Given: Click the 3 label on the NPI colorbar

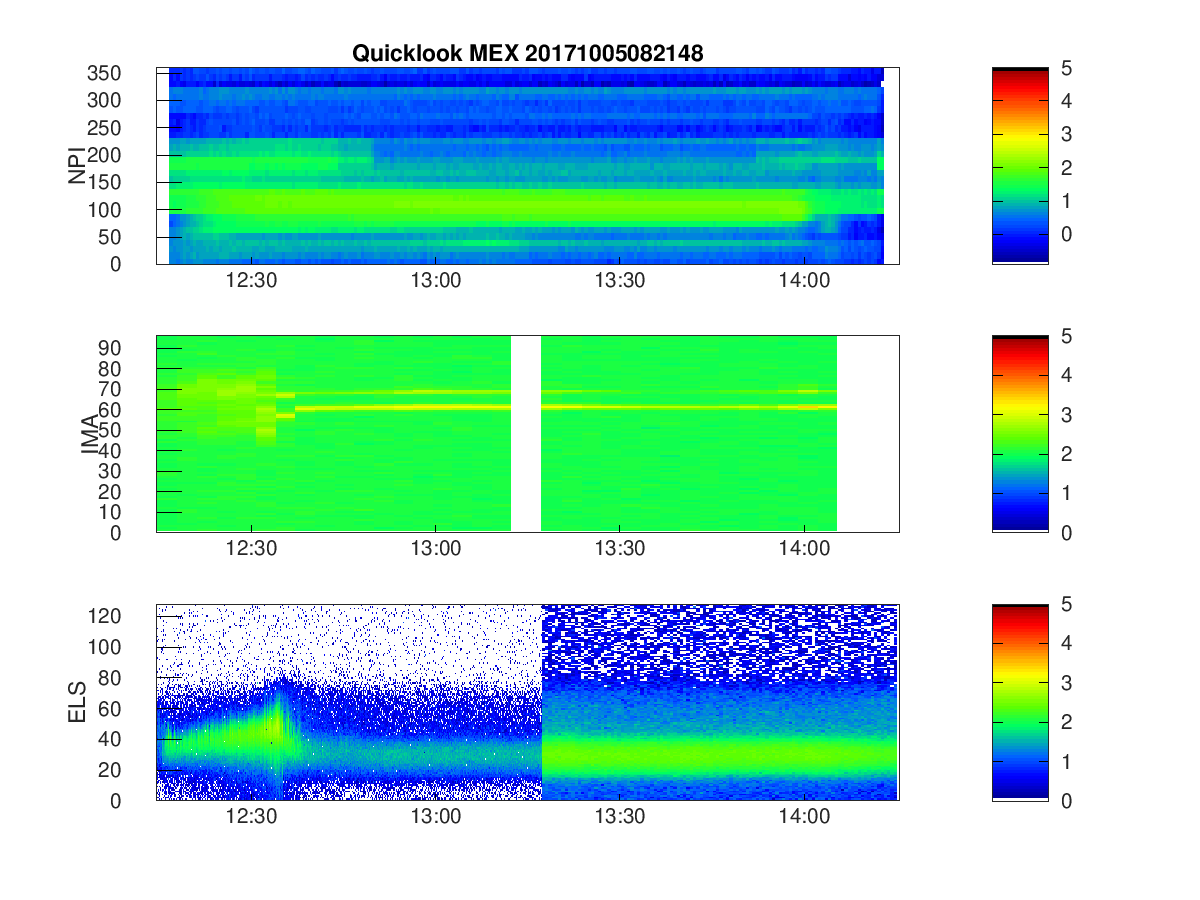Looking at the screenshot, I should (x=1065, y=134).
